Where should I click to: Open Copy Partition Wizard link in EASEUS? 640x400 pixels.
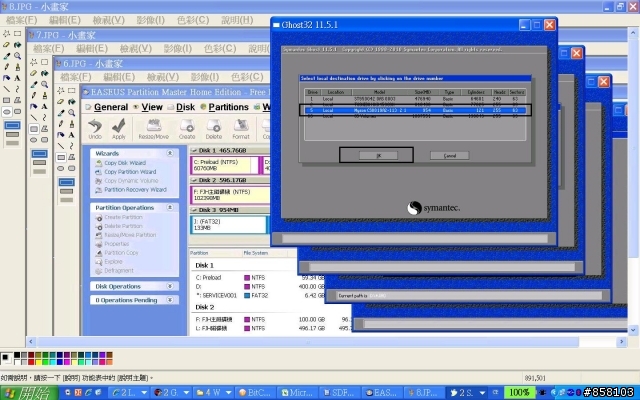coord(130,172)
